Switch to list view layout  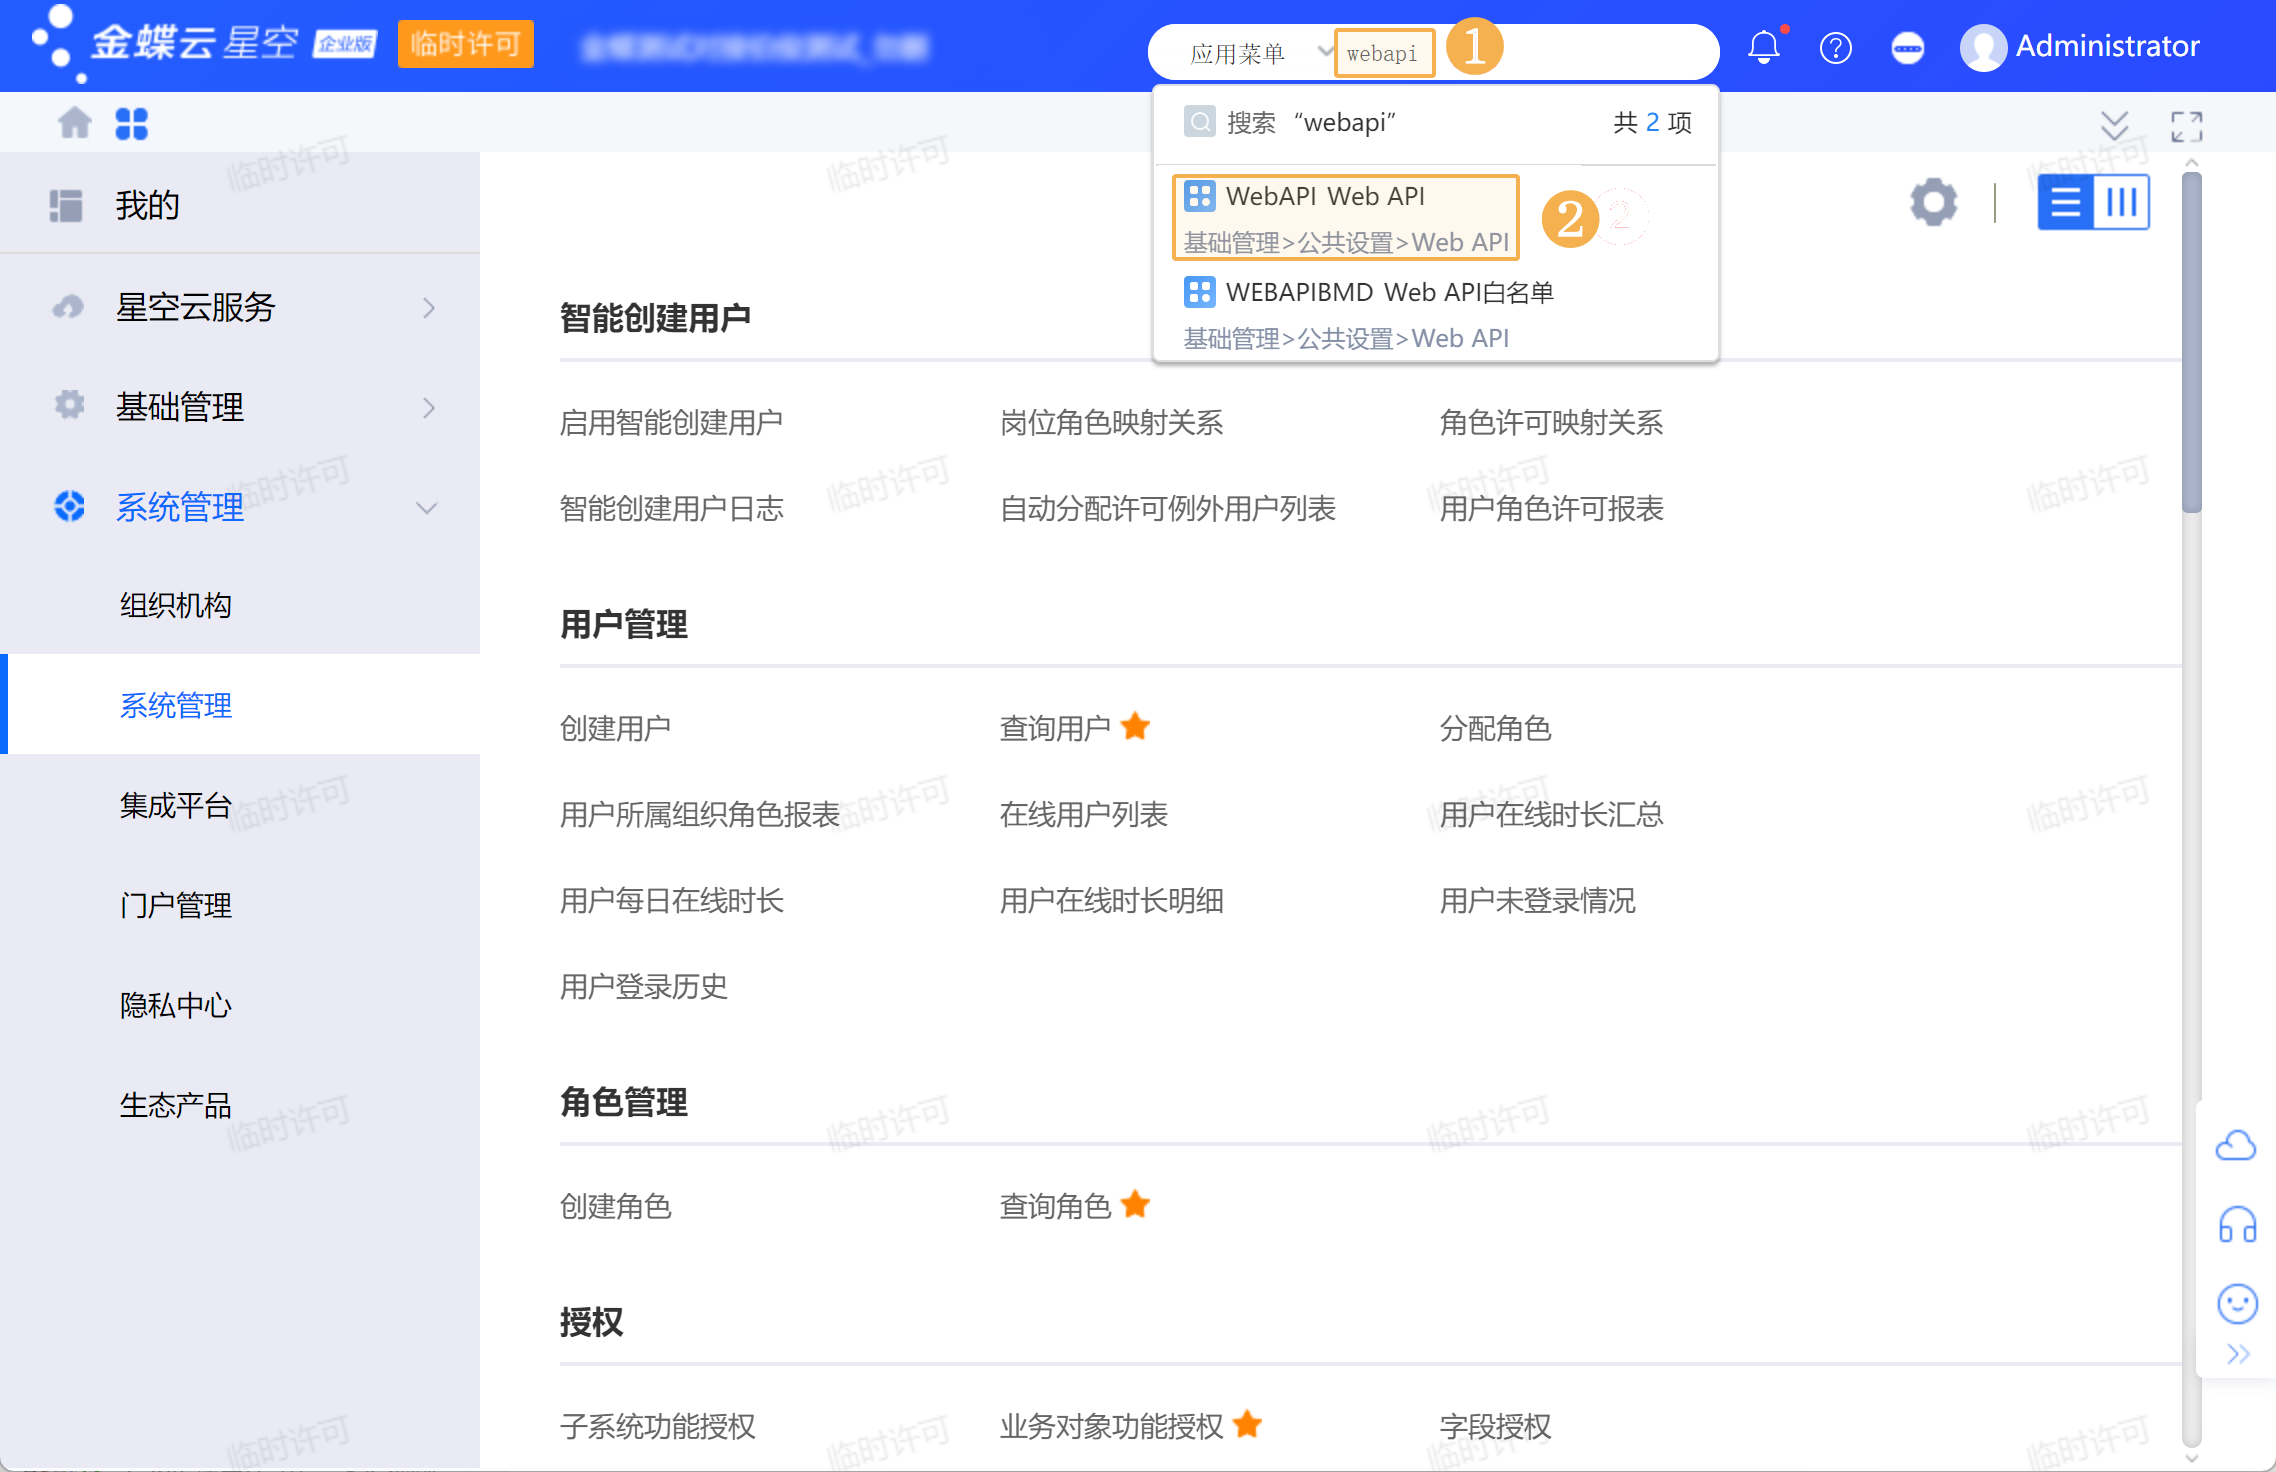(x=2065, y=203)
